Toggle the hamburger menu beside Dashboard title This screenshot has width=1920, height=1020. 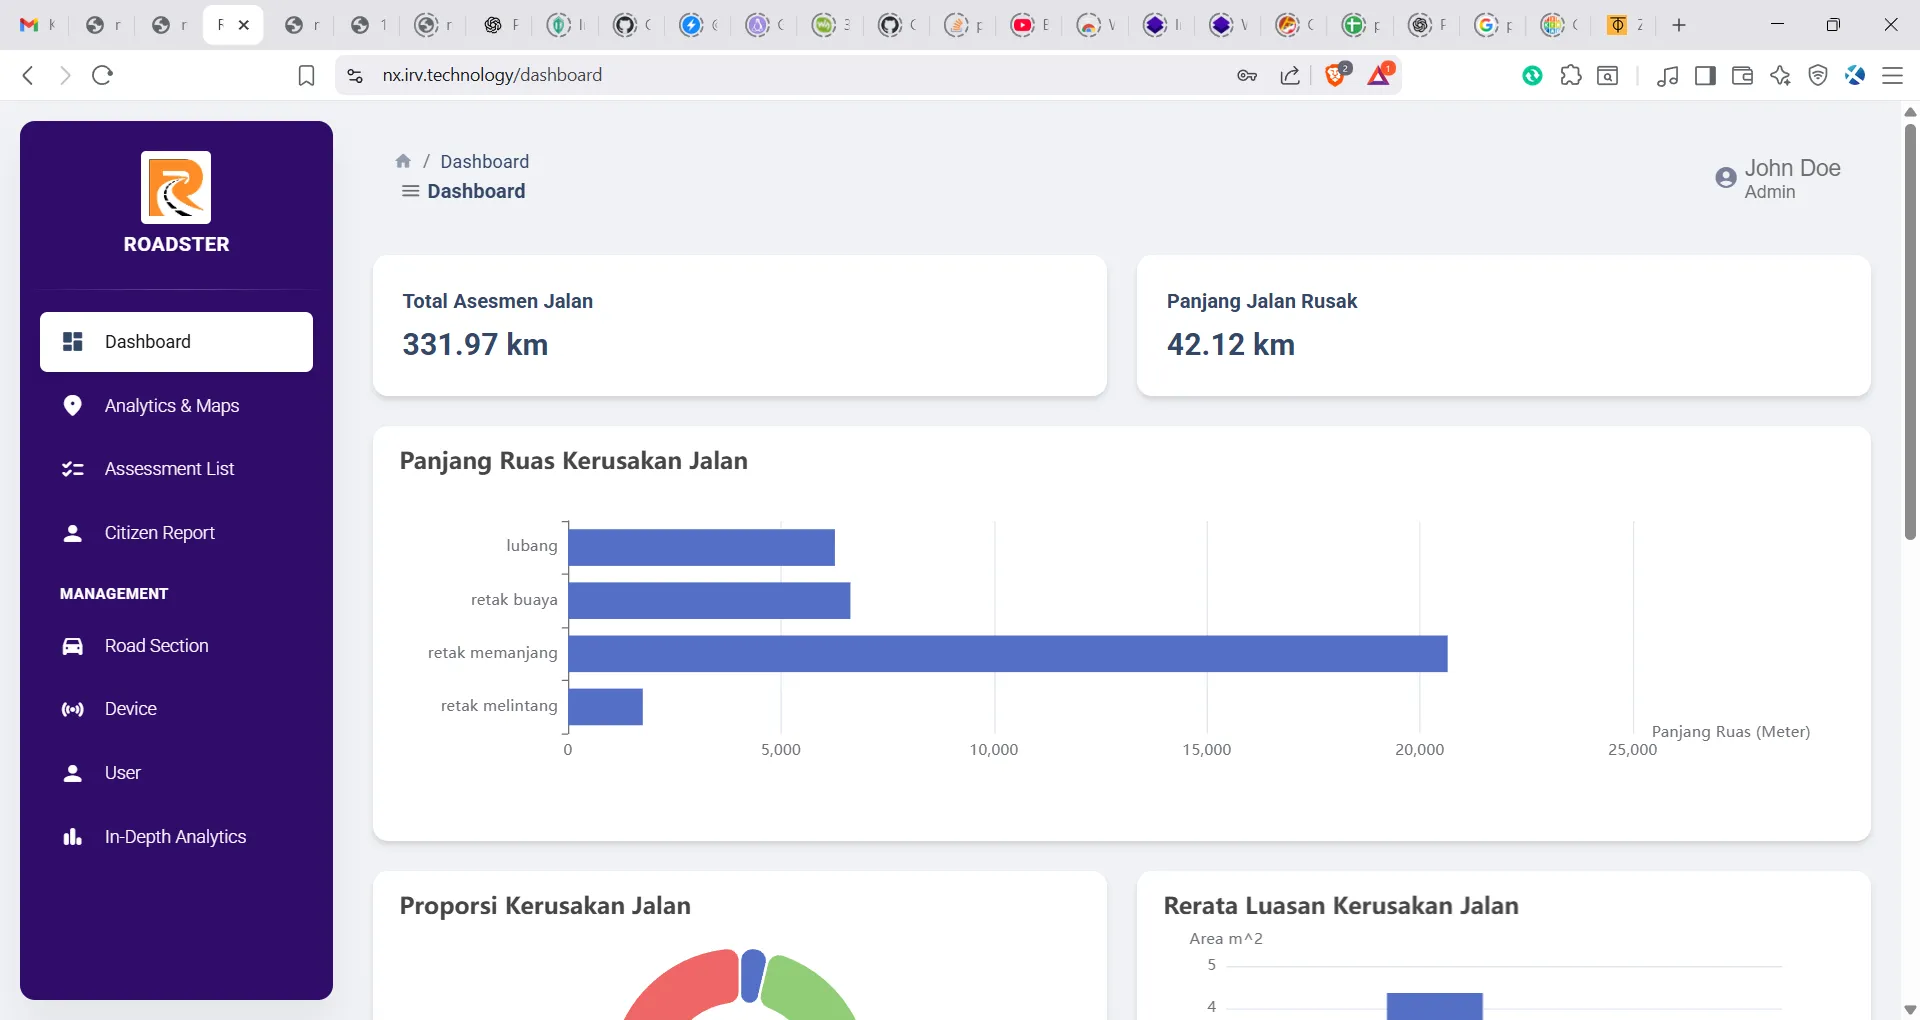410,191
